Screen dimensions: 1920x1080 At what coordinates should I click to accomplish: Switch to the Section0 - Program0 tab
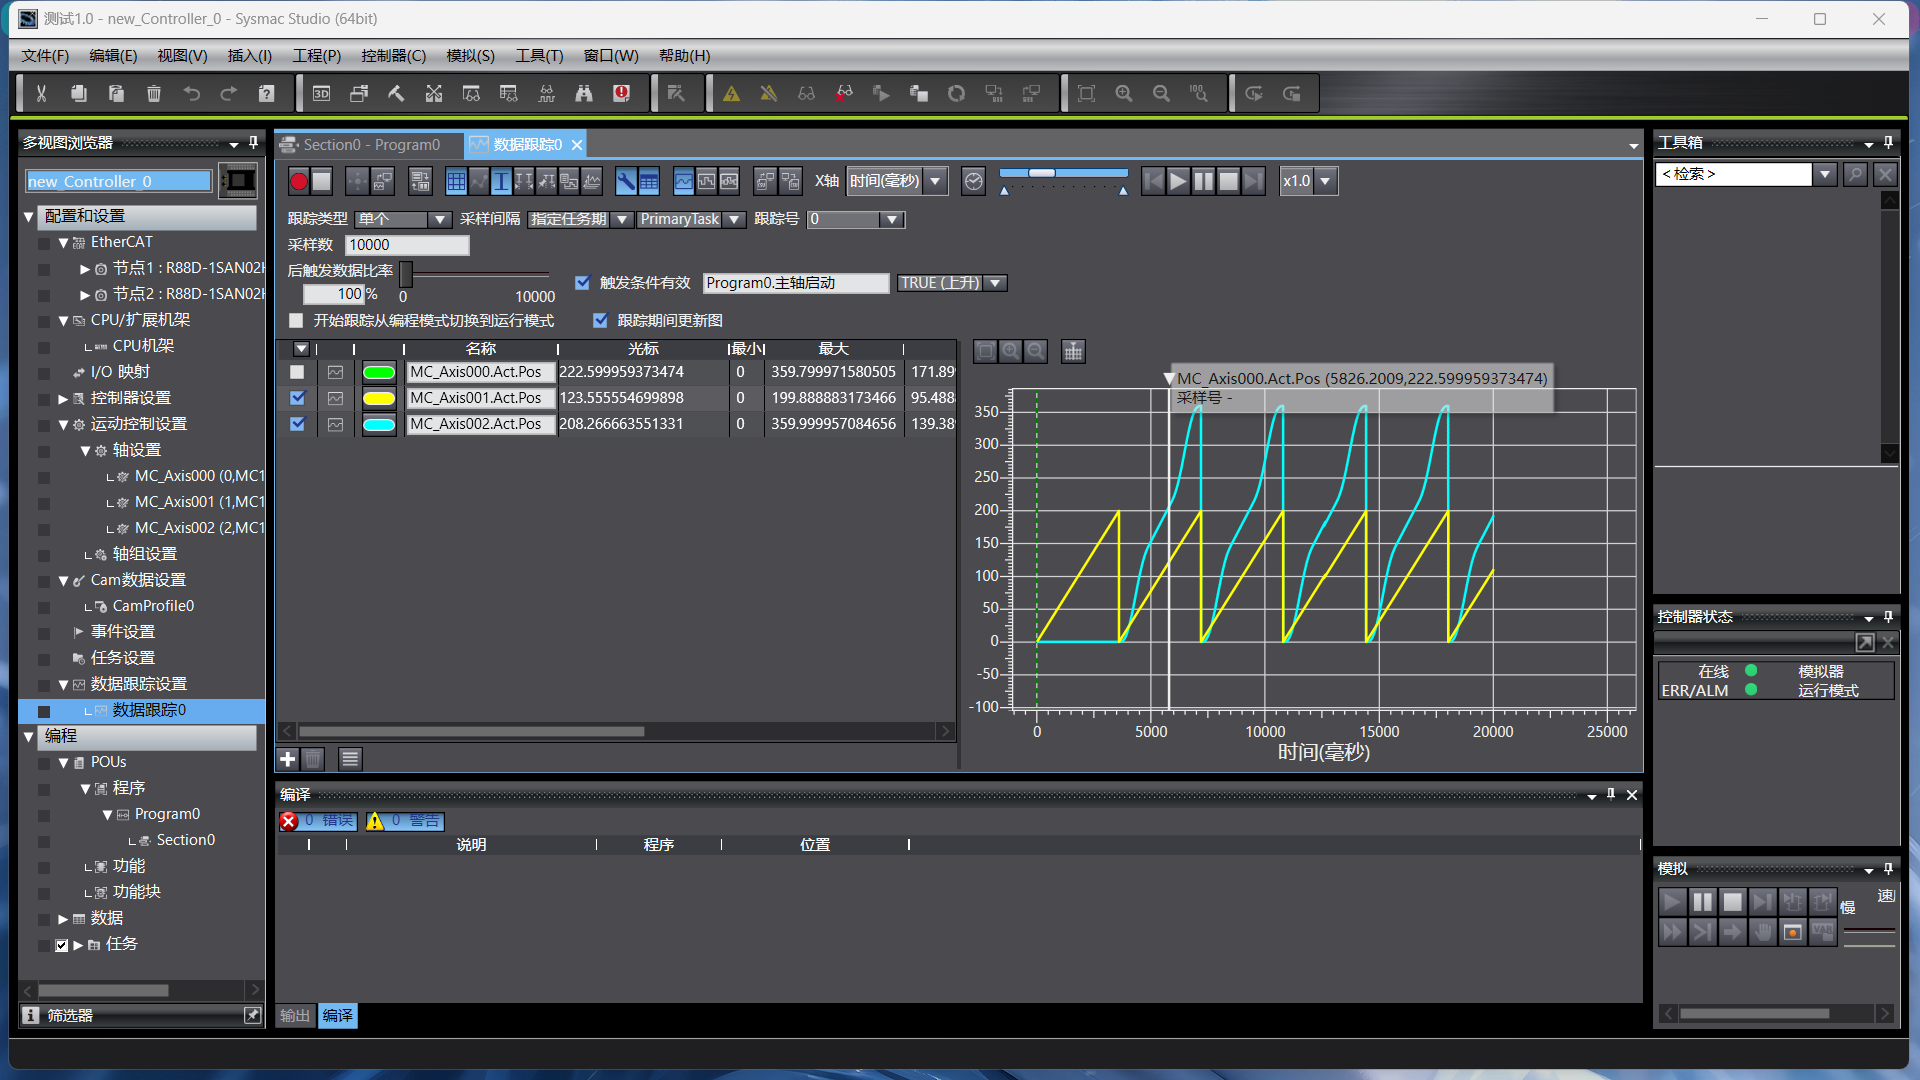pos(371,145)
